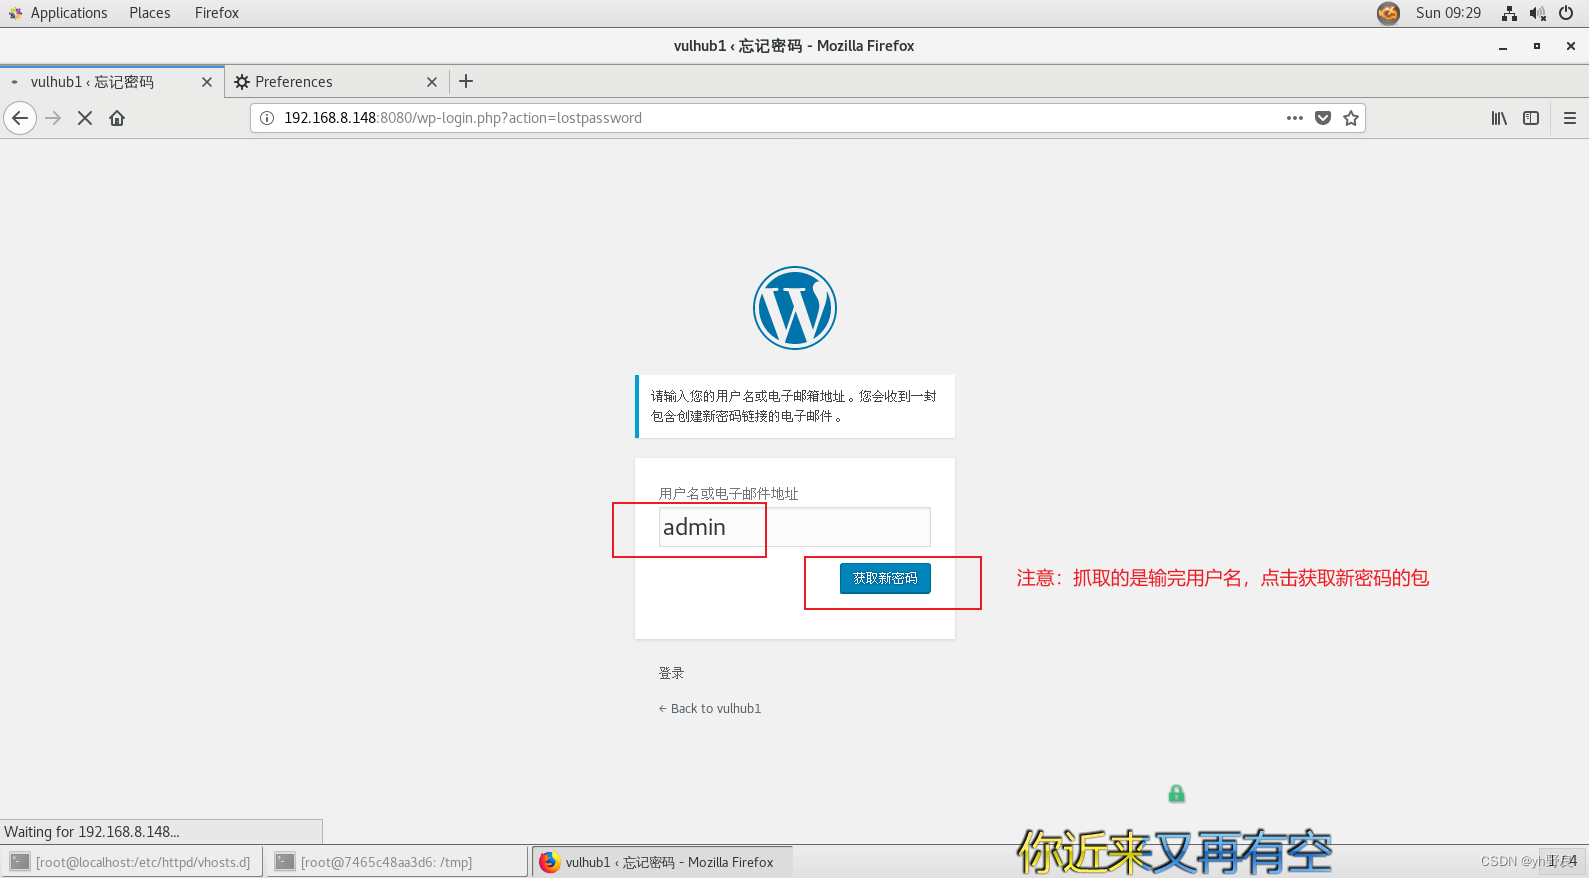Open the Library panel icon
This screenshot has width=1589, height=878.
(1499, 118)
